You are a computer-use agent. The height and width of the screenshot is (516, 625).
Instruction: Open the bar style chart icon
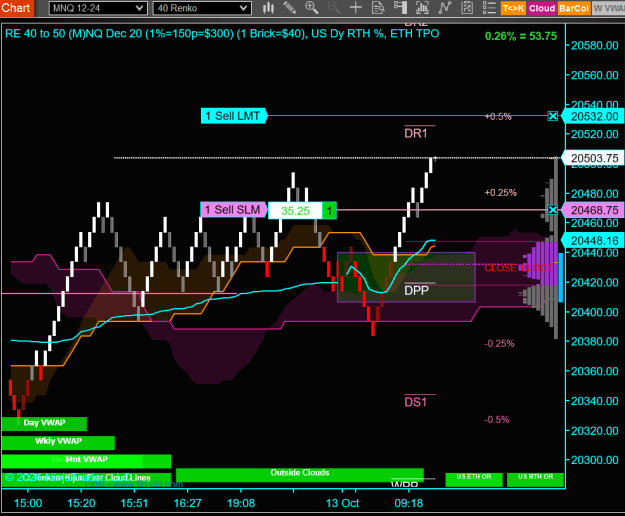click(269, 8)
